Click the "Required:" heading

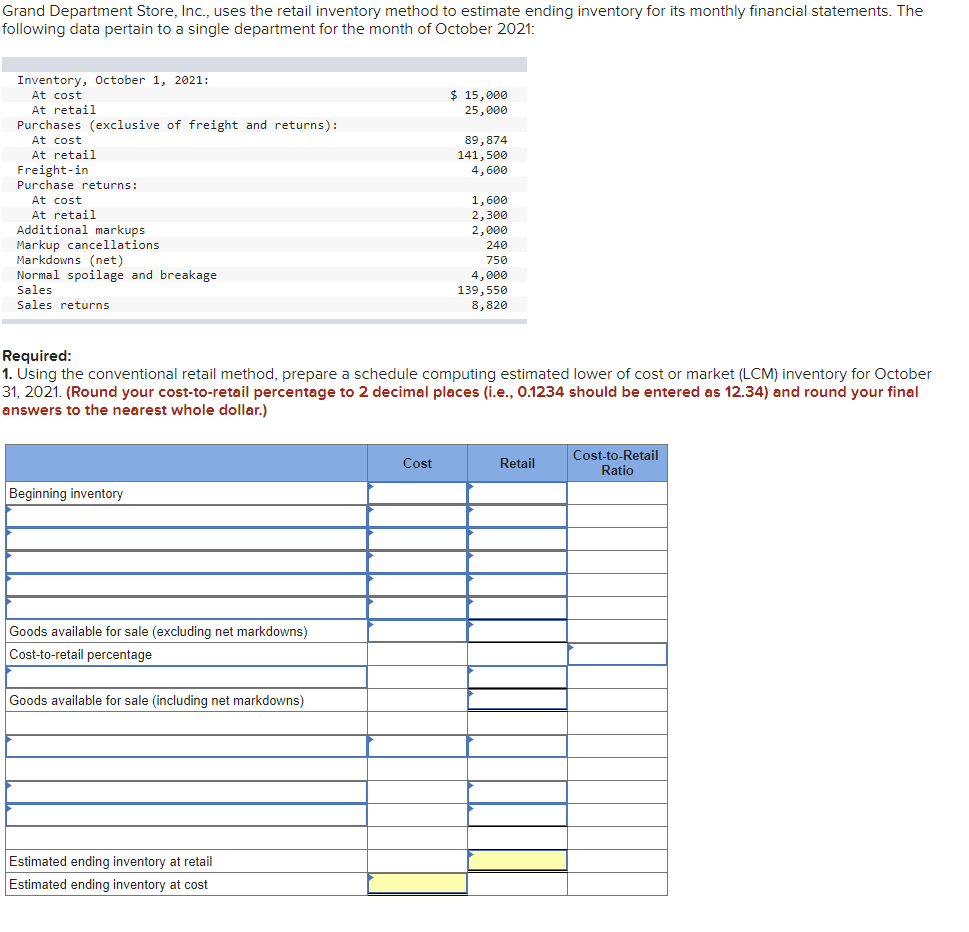point(37,356)
